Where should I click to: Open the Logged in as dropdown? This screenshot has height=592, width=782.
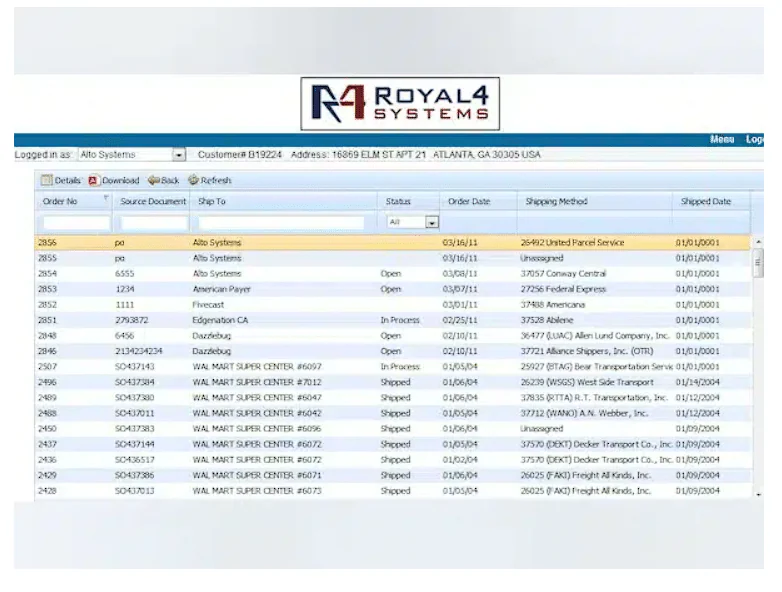[179, 155]
